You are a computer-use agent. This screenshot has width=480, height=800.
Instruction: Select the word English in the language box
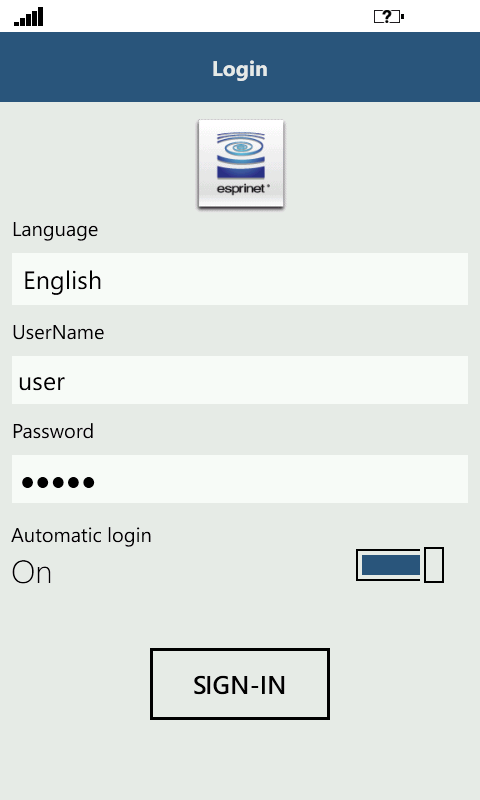click(x=62, y=281)
